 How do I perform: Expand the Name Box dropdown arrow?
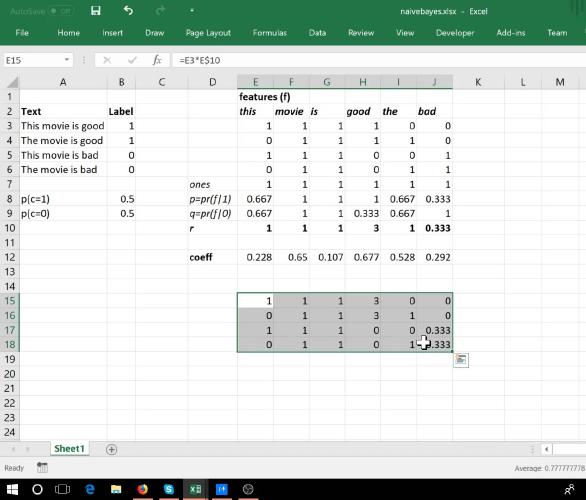tap(67, 60)
